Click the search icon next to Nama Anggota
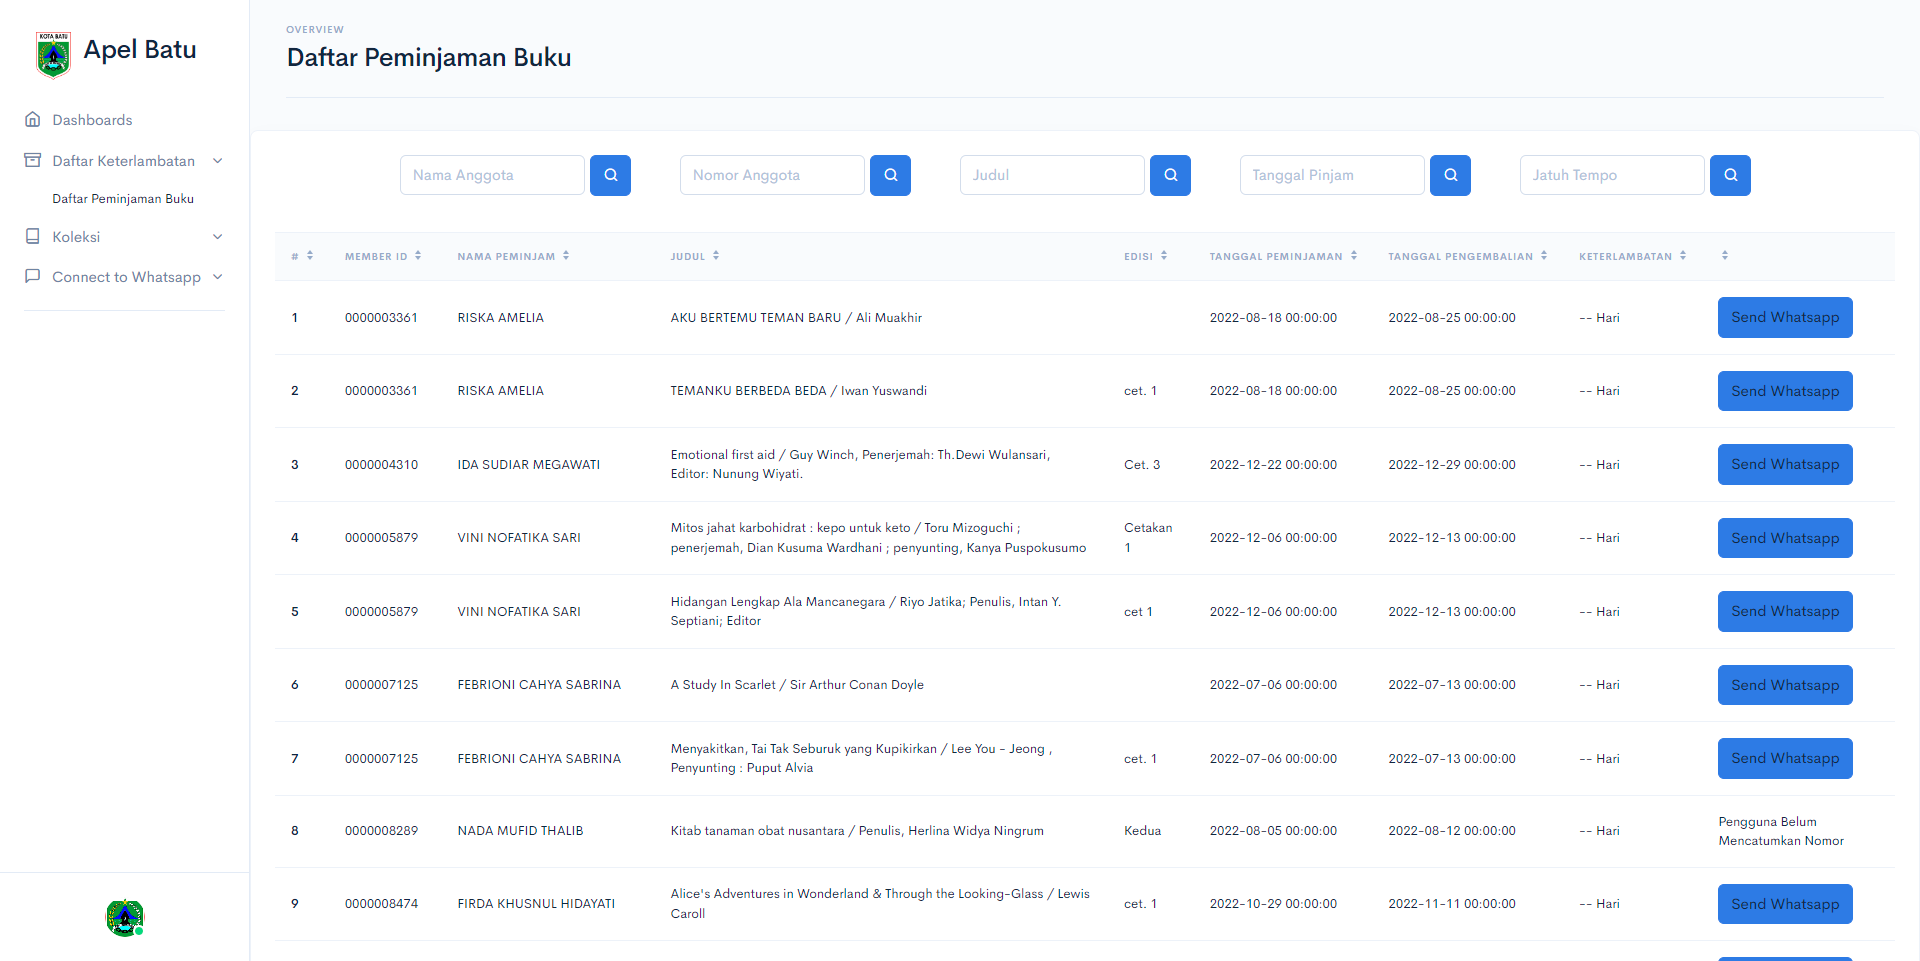1920x961 pixels. point(610,175)
